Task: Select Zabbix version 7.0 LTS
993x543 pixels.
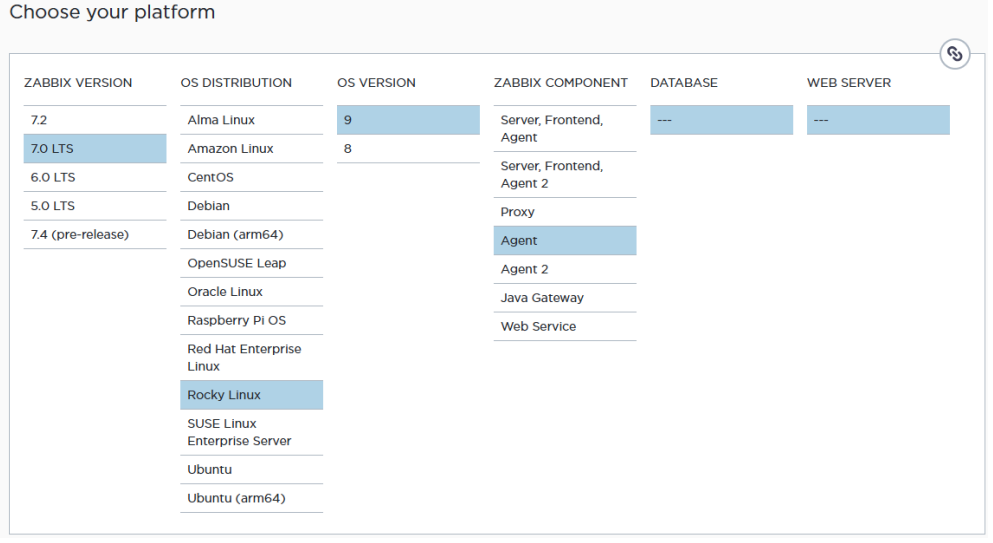Action: click(95, 148)
